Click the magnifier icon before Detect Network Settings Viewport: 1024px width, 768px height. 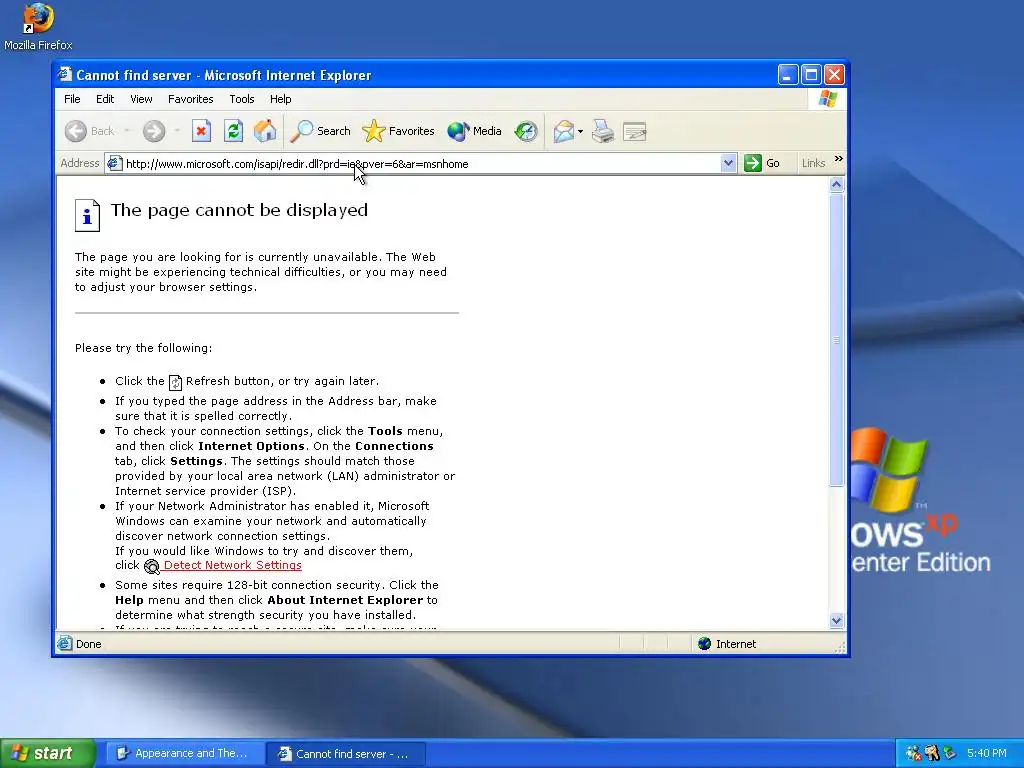click(152, 566)
